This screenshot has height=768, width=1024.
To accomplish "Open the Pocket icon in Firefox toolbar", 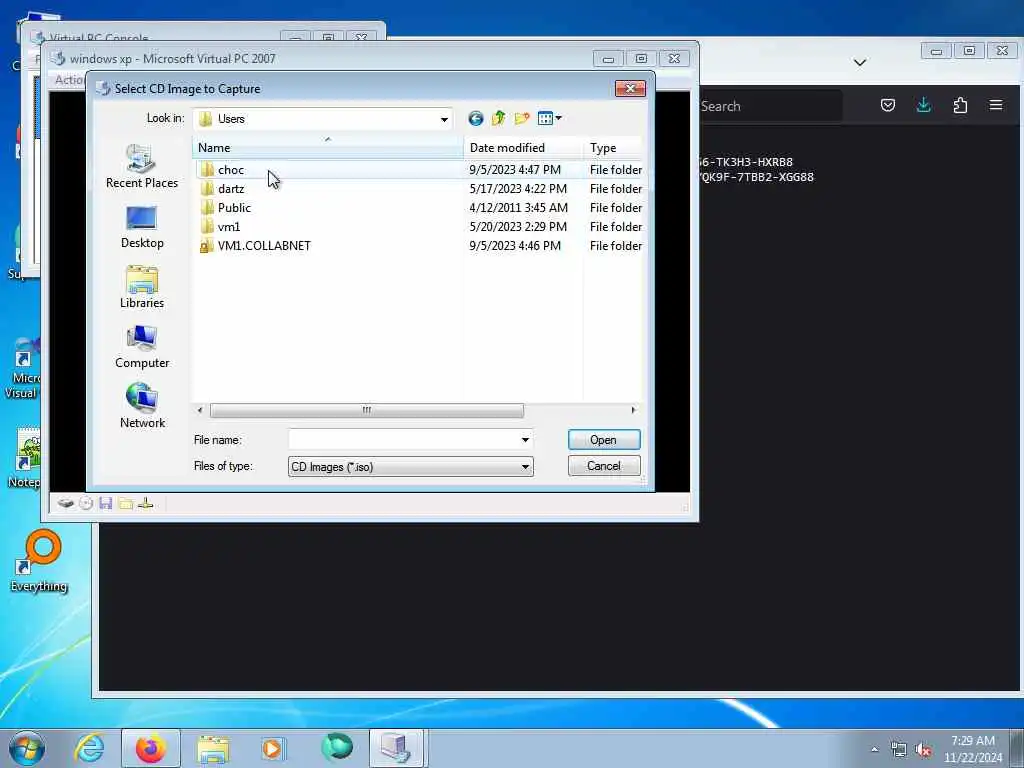I will 888,105.
